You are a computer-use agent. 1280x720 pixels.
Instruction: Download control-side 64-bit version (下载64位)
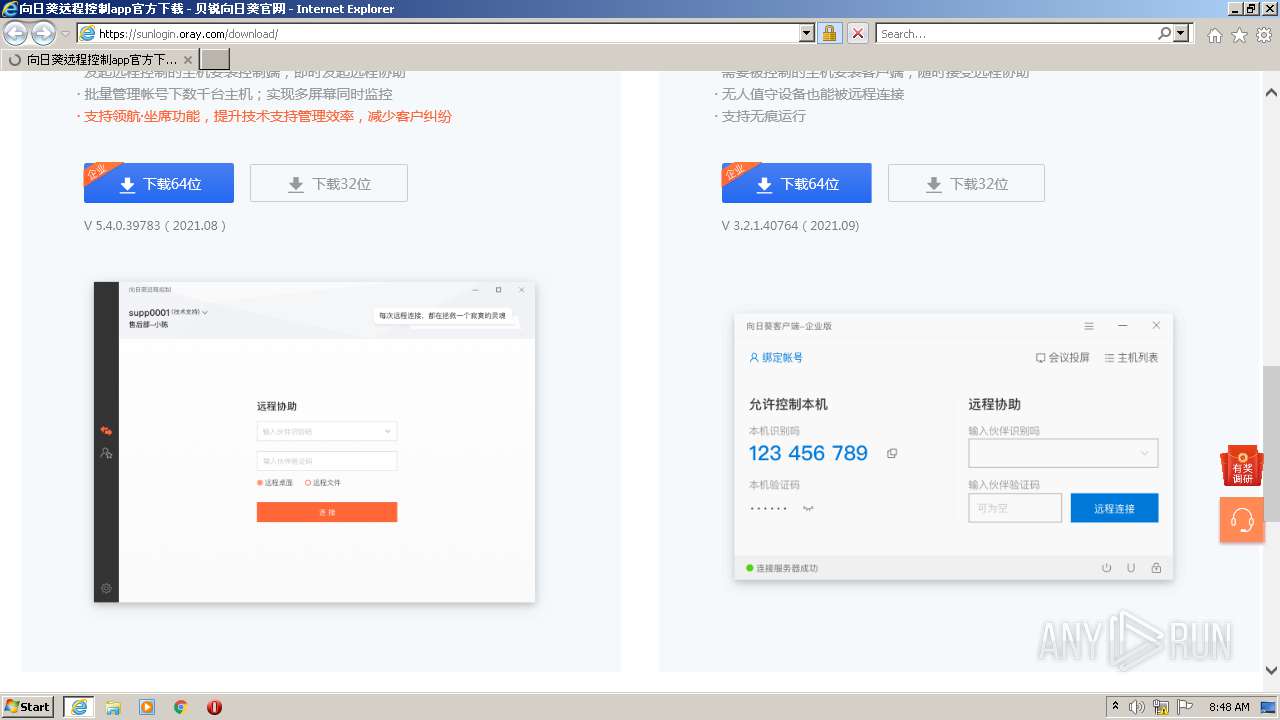click(159, 184)
